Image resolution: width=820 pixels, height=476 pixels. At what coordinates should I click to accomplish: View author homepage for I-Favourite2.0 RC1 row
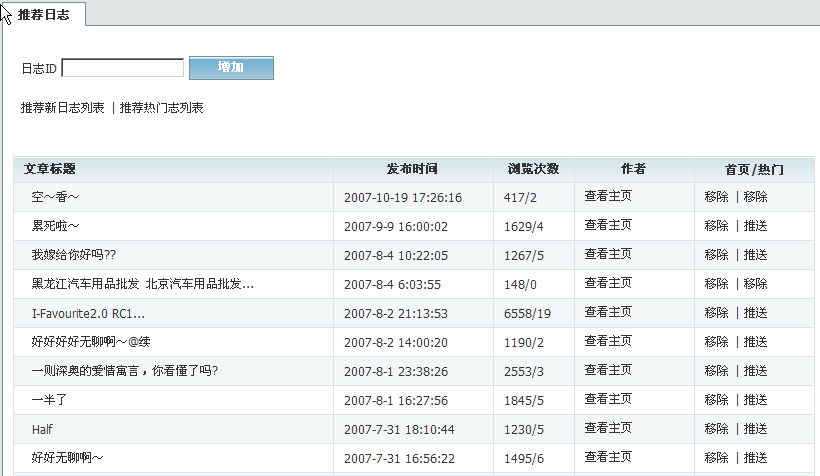click(x=608, y=313)
